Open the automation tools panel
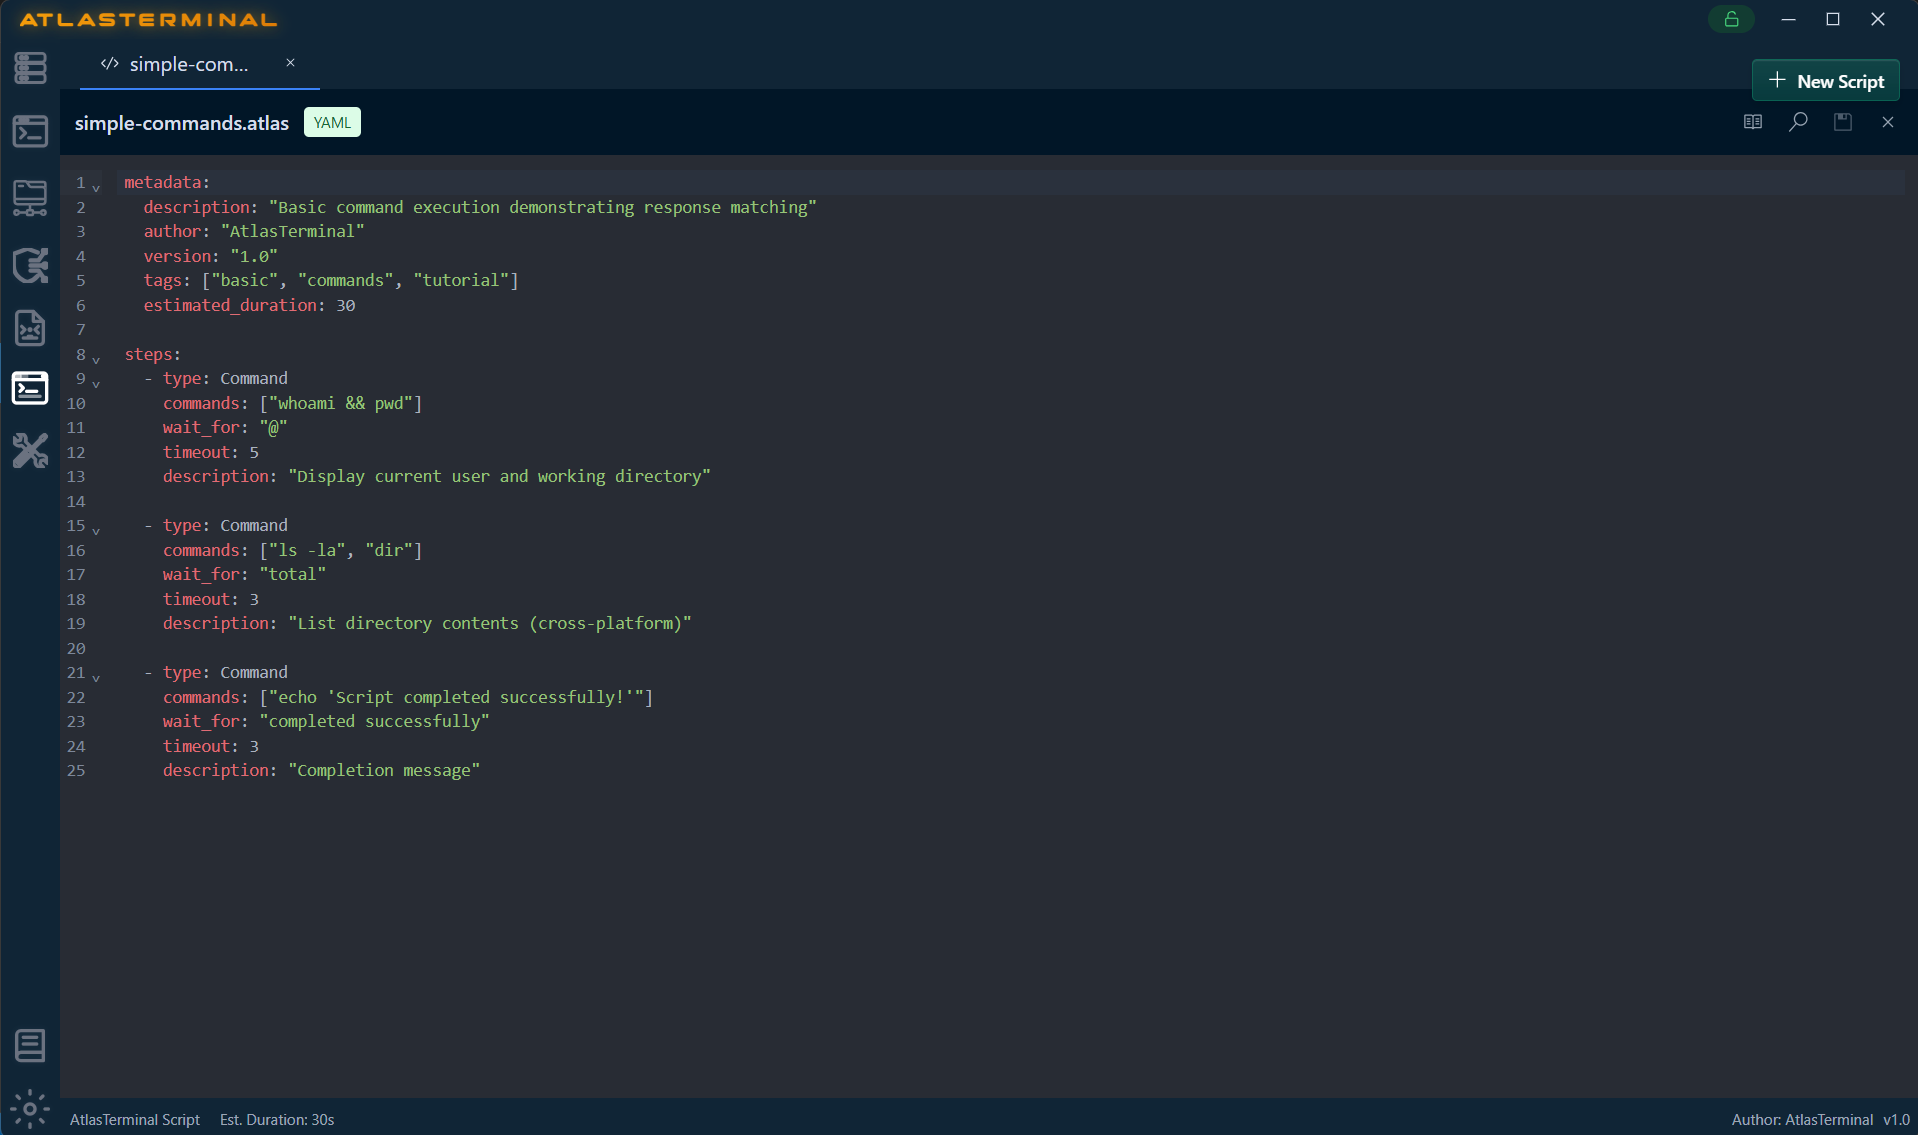1918x1135 pixels. (30, 265)
